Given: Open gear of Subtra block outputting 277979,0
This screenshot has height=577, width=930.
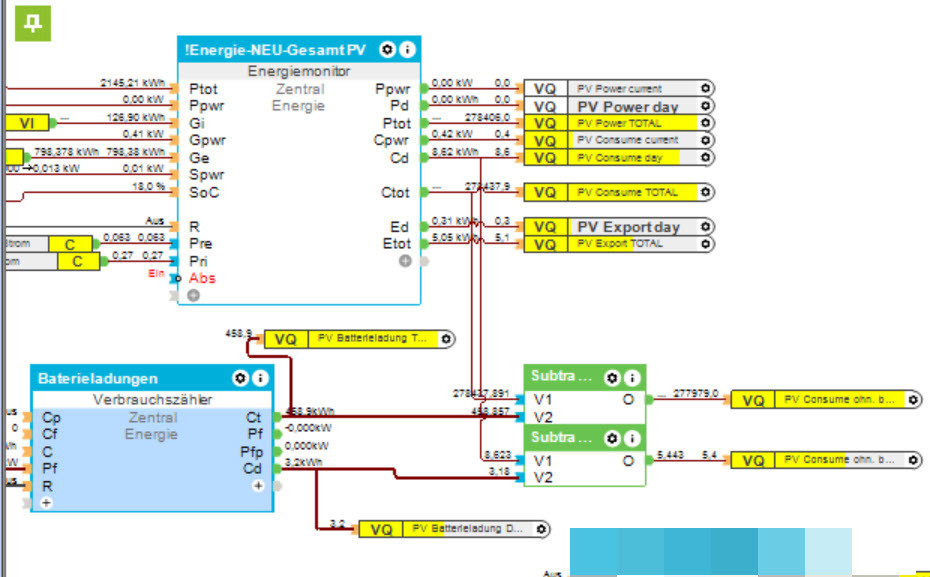Looking at the screenshot, I should click(x=612, y=378).
